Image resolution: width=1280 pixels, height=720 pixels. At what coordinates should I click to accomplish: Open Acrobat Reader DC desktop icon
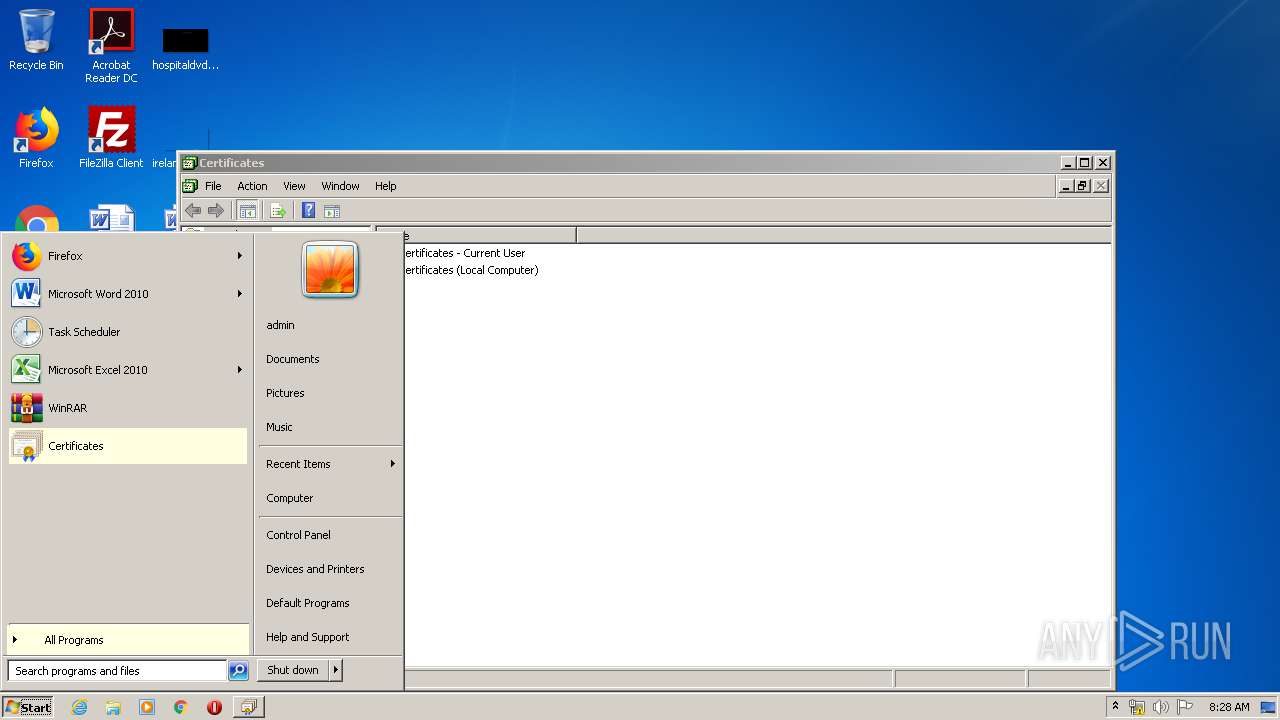tap(111, 46)
